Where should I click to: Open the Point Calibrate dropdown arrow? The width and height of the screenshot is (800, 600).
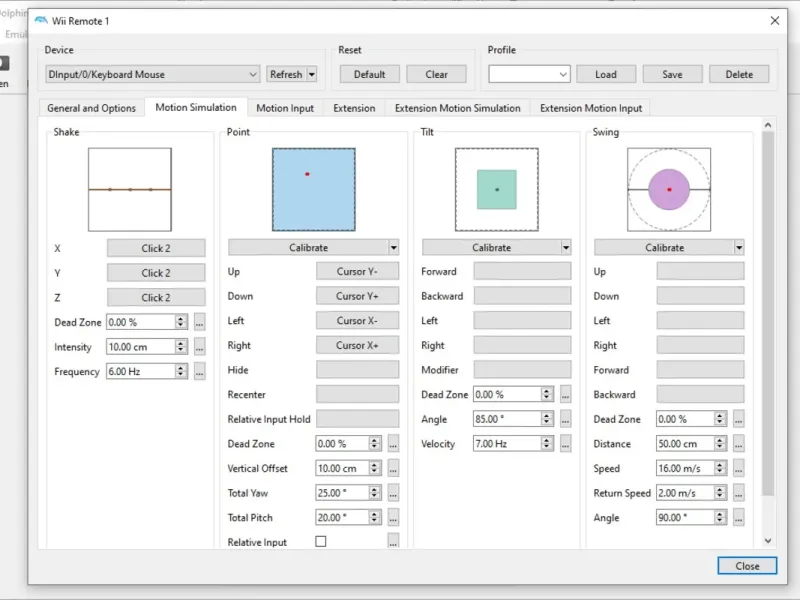393,247
